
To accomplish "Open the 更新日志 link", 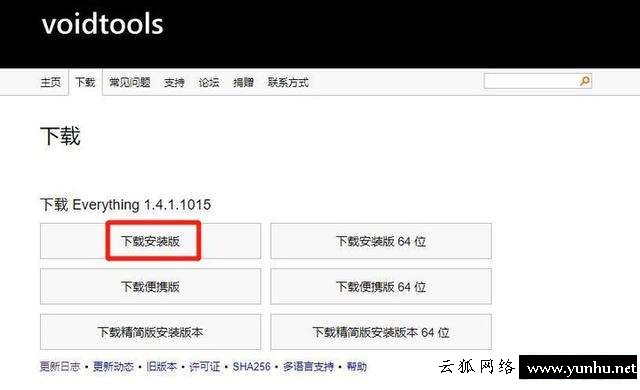I will [x=60, y=366].
